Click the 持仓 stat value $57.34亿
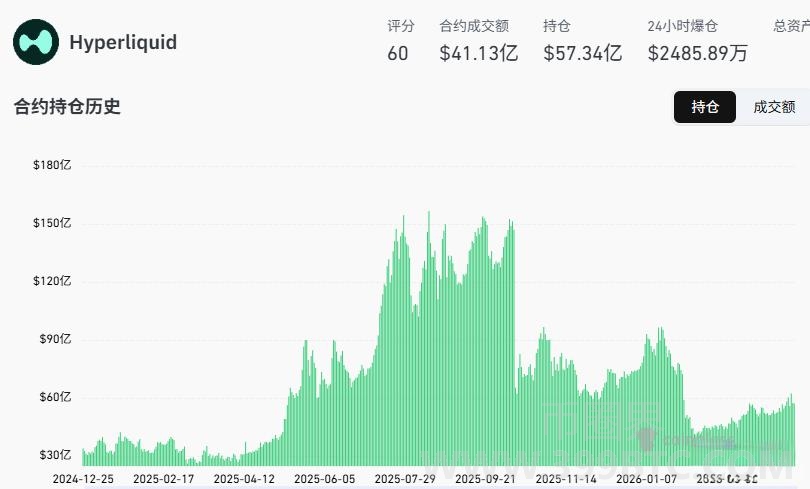Image resolution: width=810 pixels, height=489 pixels. [582, 54]
